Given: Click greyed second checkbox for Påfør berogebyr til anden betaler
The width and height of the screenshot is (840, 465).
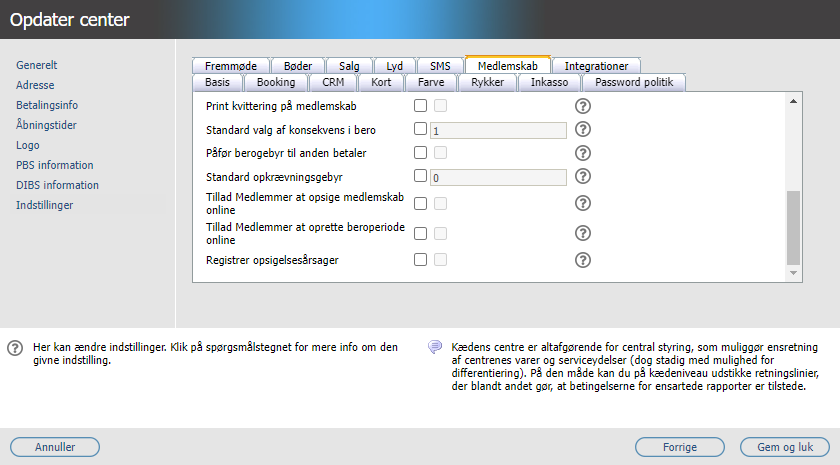Looking at the screenshot, I should (440, 153).
